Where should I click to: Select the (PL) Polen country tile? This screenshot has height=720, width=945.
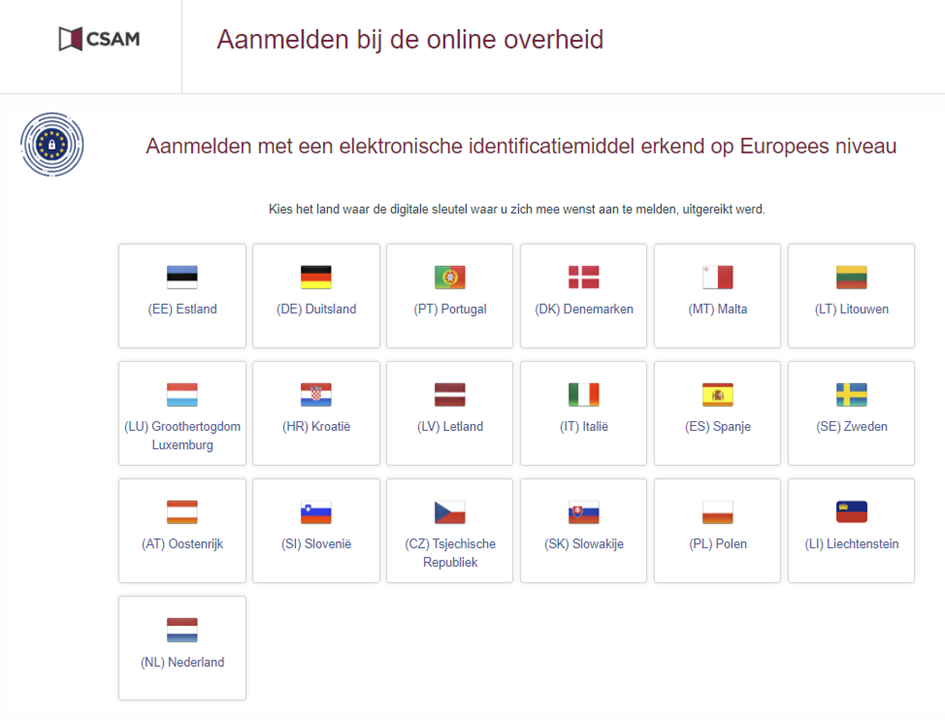[717, 530]
